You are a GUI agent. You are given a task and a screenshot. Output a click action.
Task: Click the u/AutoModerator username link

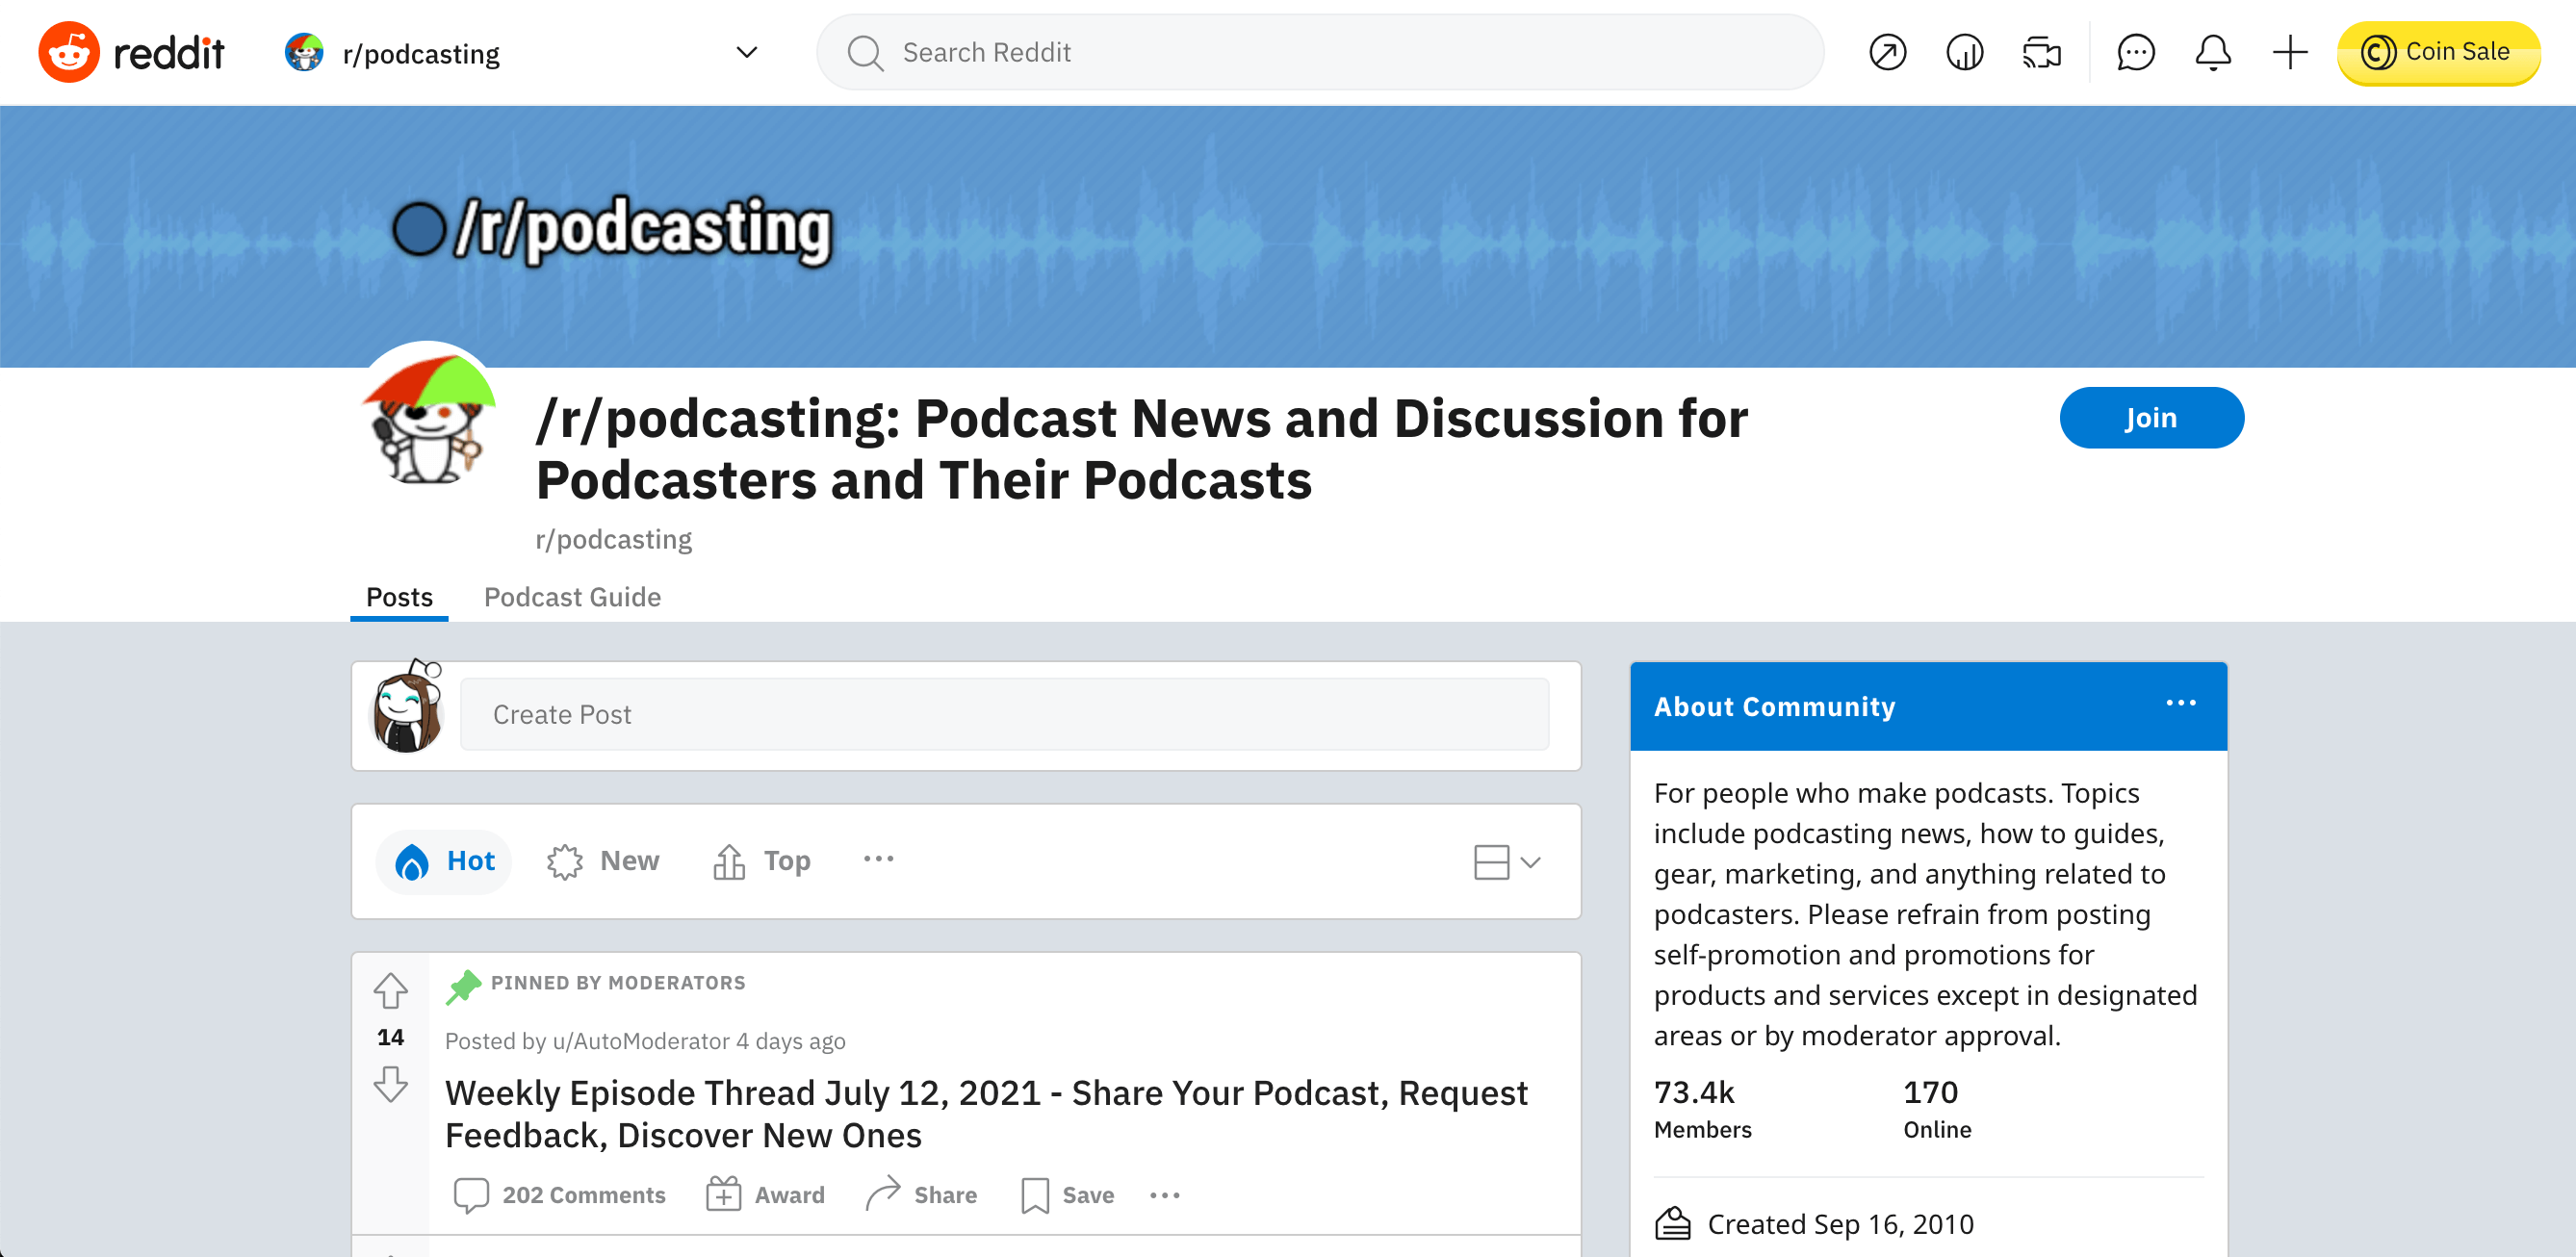tap(641, 1041)
